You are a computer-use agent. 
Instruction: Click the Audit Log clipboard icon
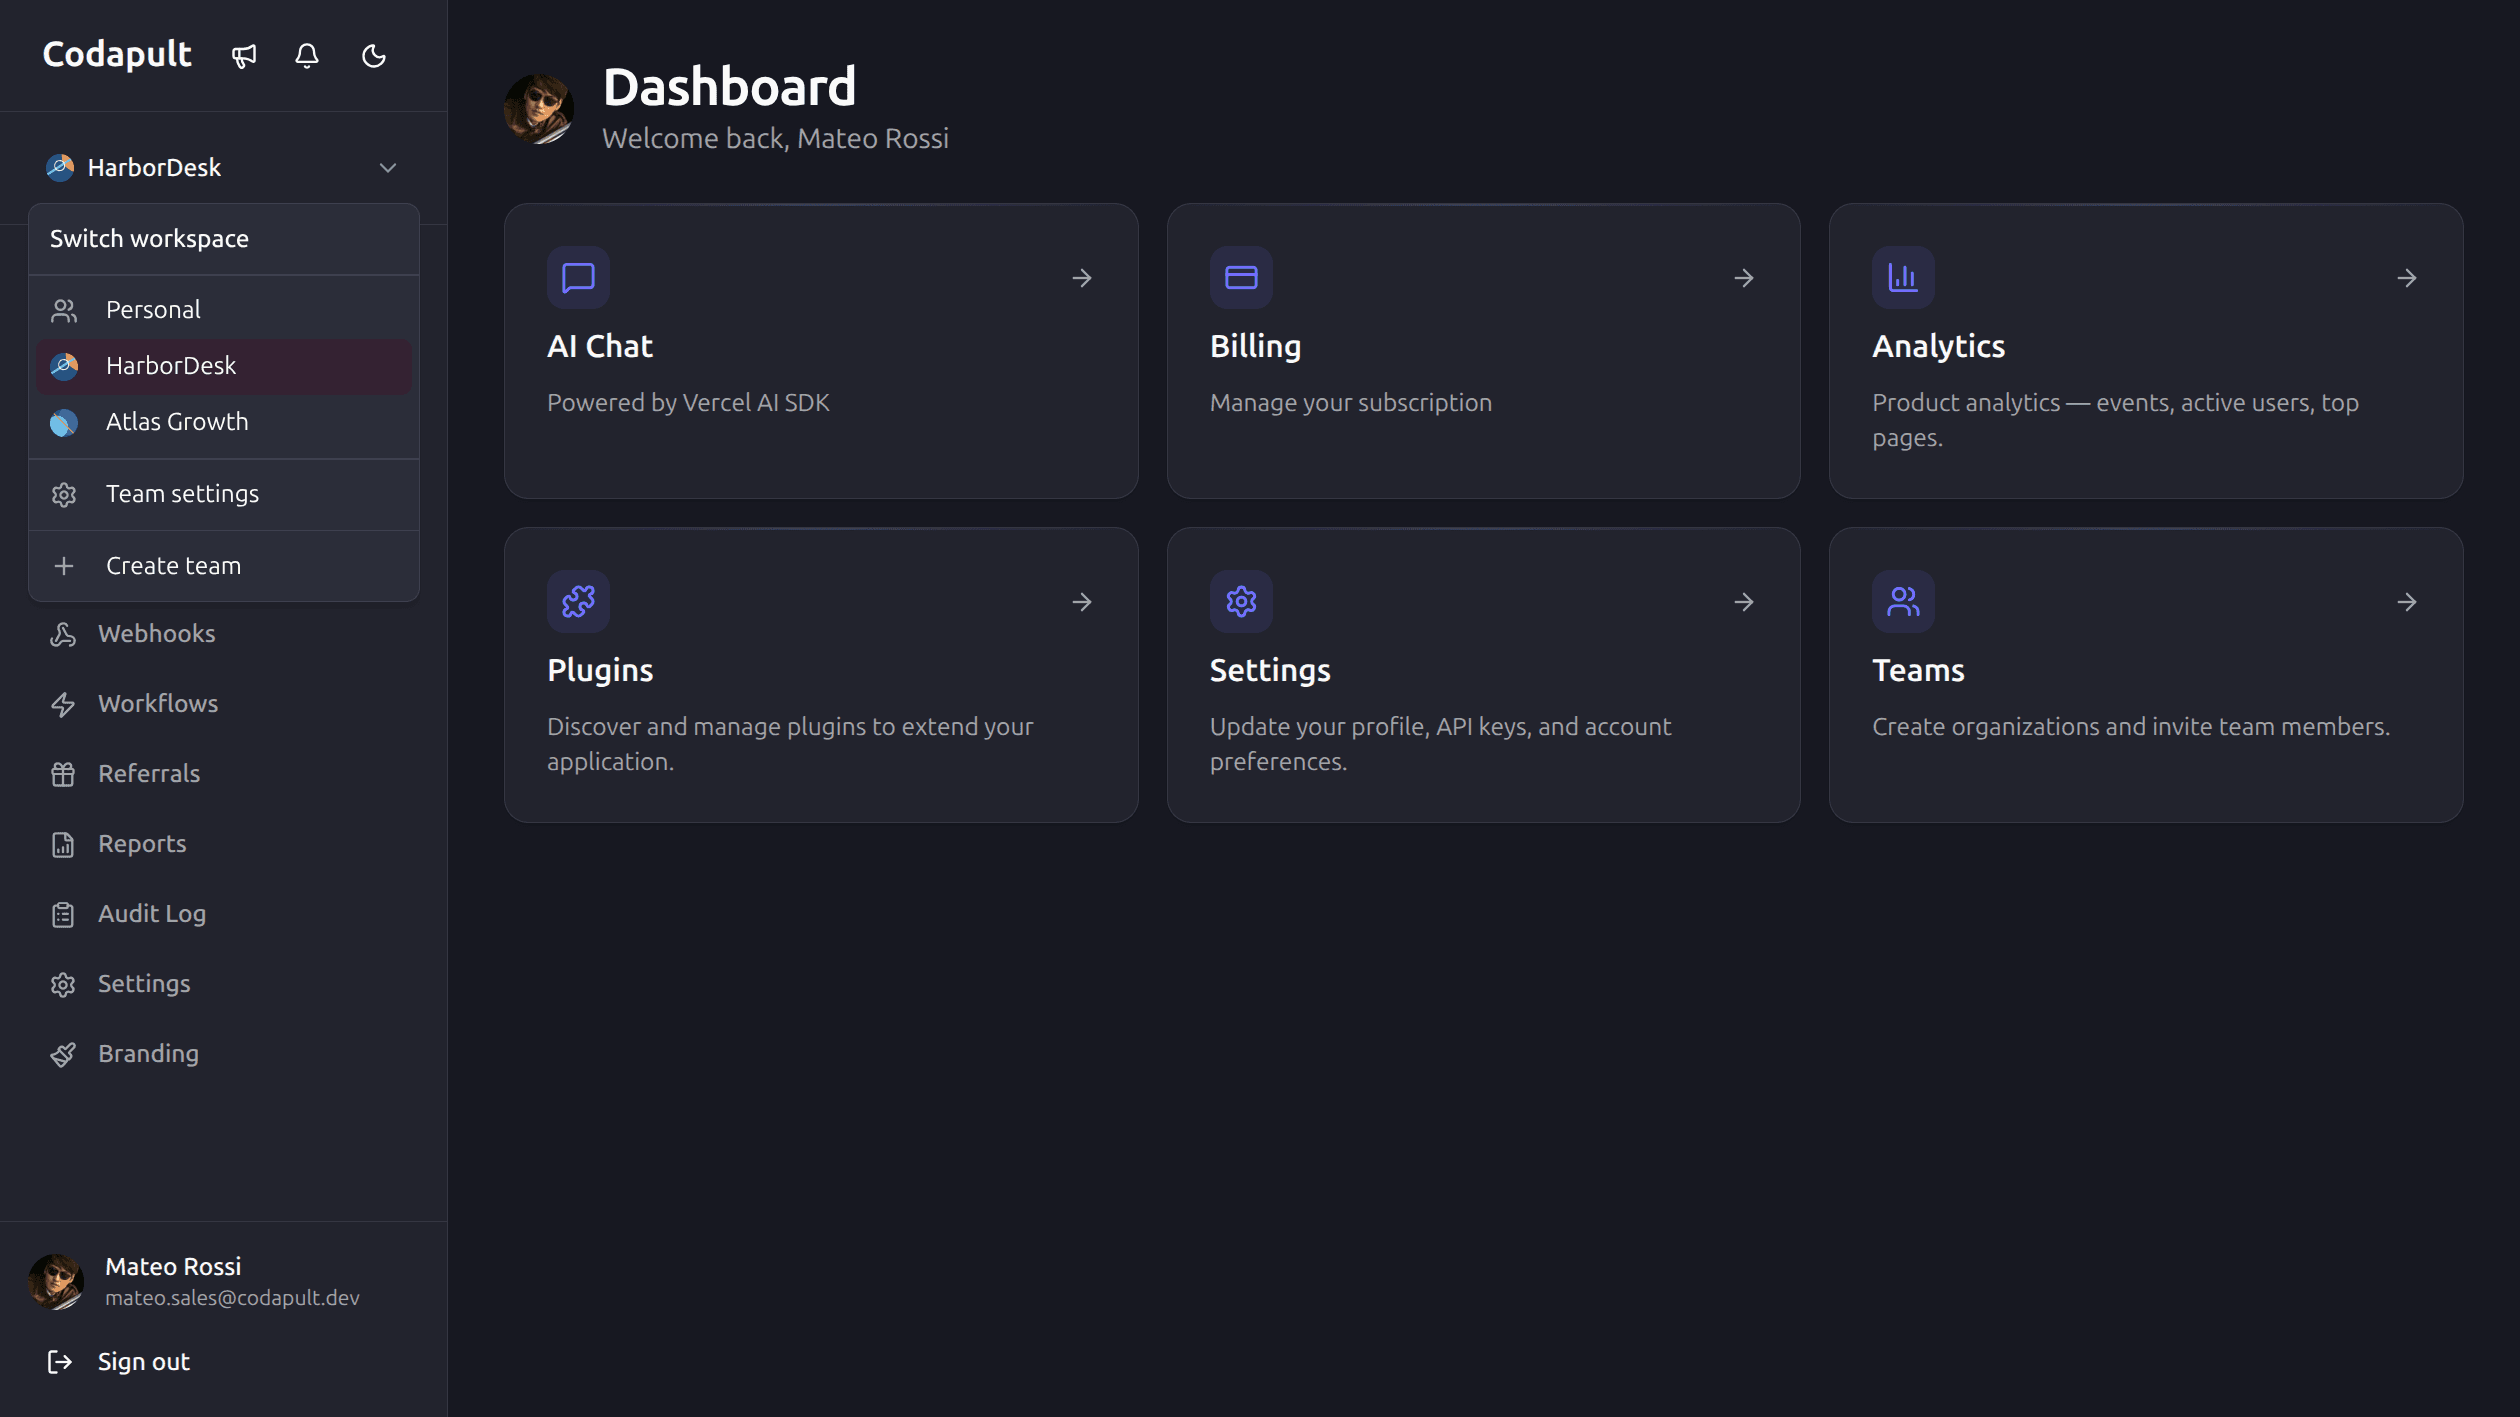point(63,915)
